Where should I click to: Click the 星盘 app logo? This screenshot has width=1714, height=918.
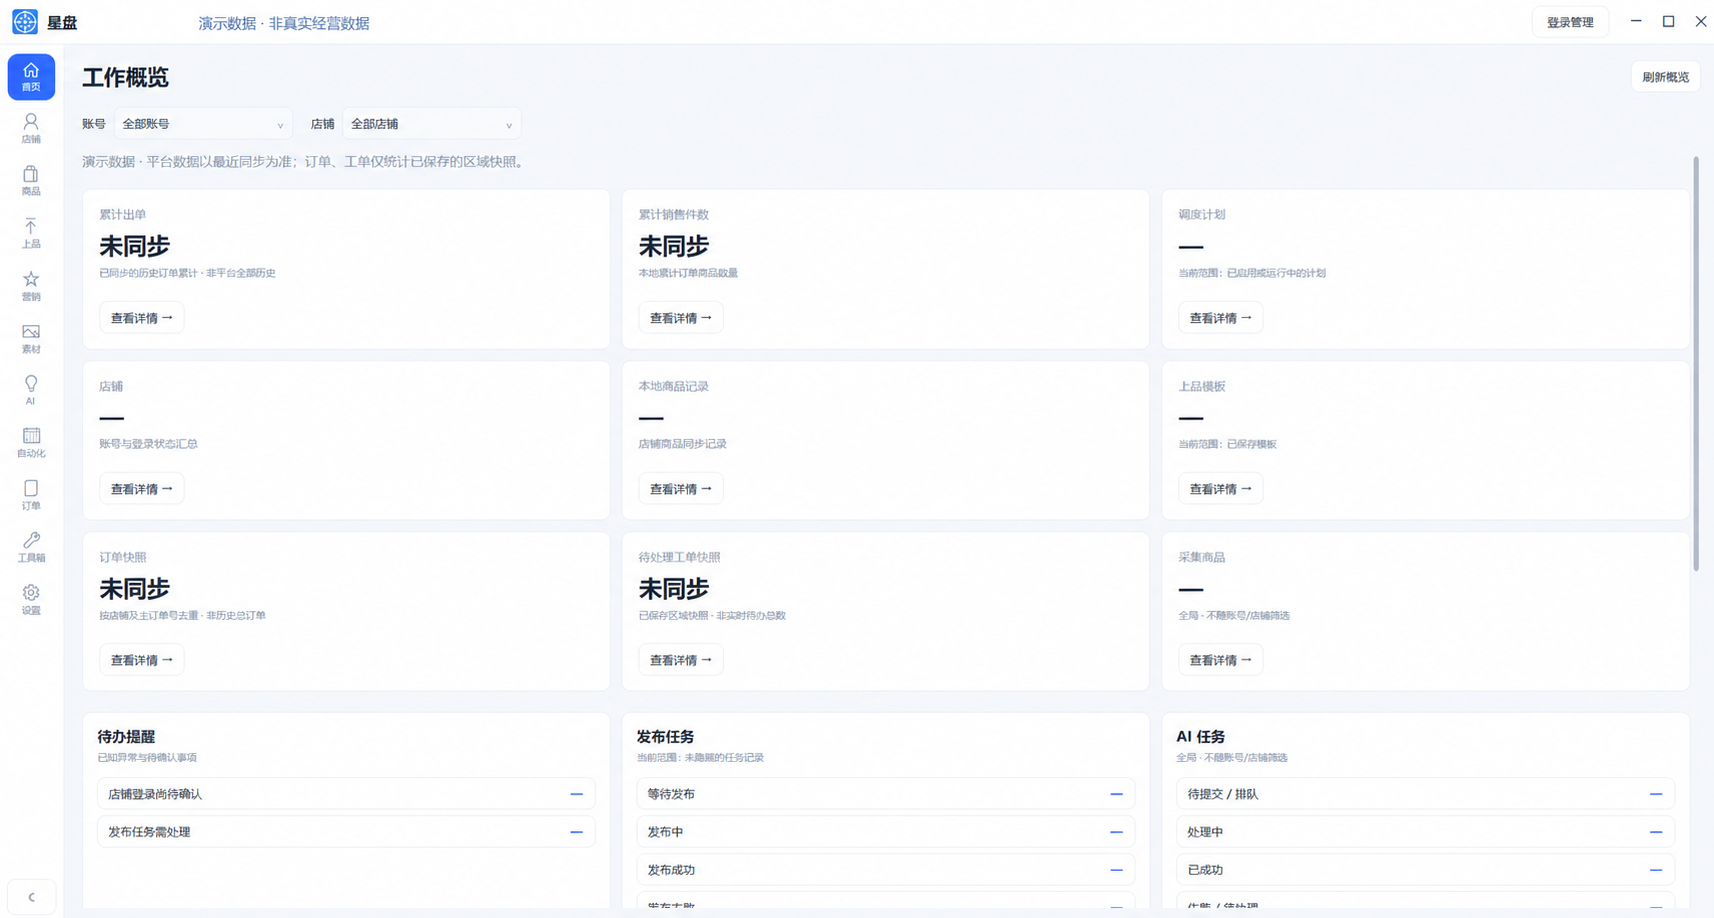pyautogui.click(x=25, y=22)
